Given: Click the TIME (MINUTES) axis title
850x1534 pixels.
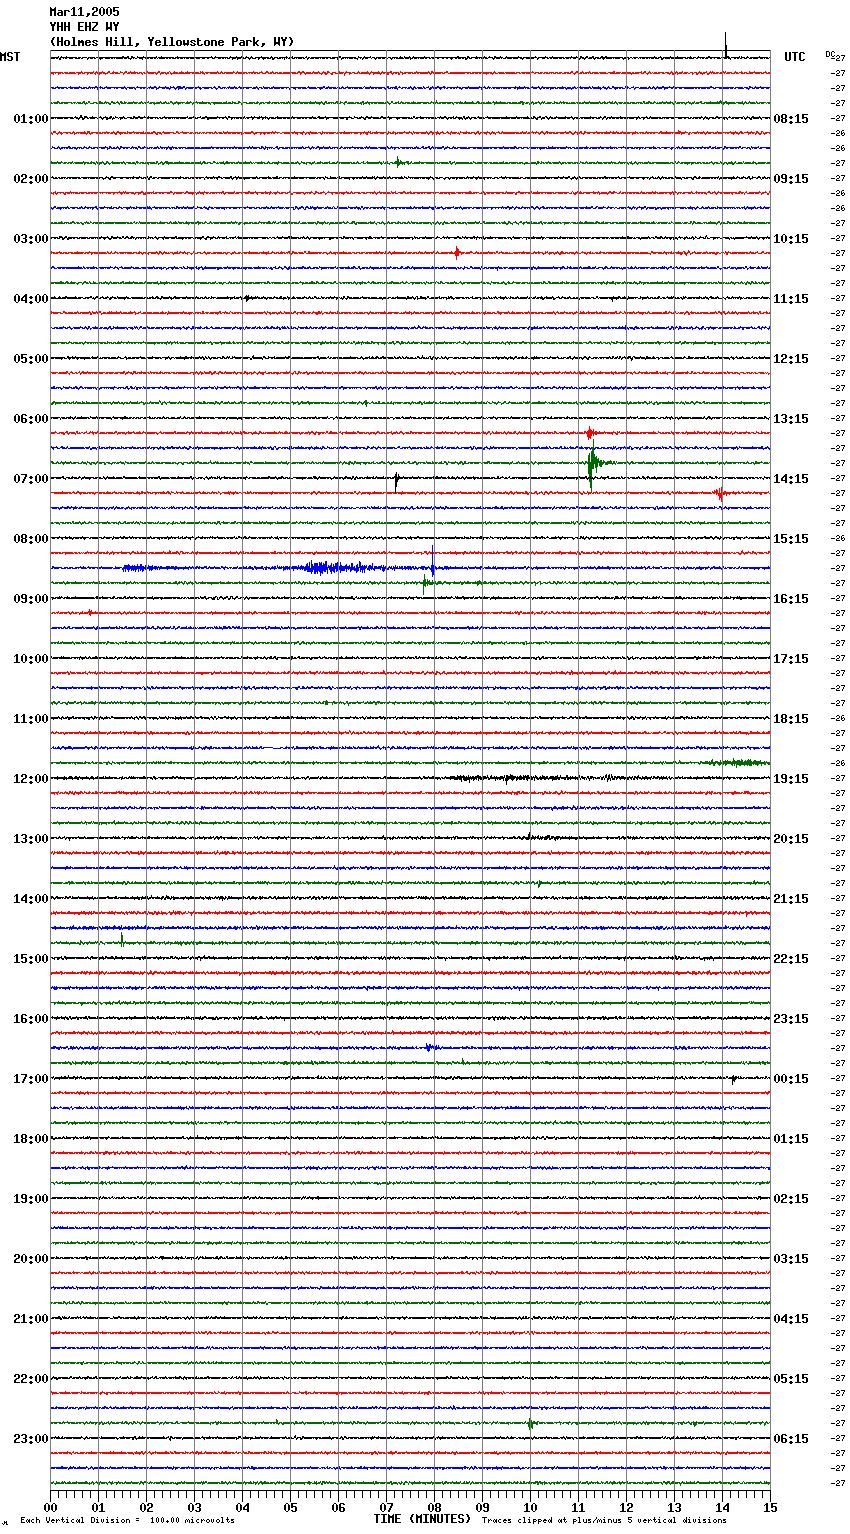Looking at the screenshot, I should (422, 1519).
